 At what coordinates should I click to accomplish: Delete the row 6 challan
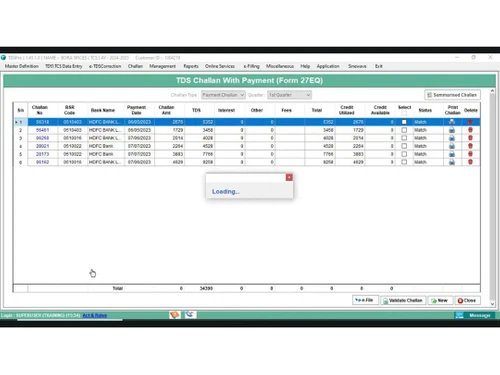470,162
